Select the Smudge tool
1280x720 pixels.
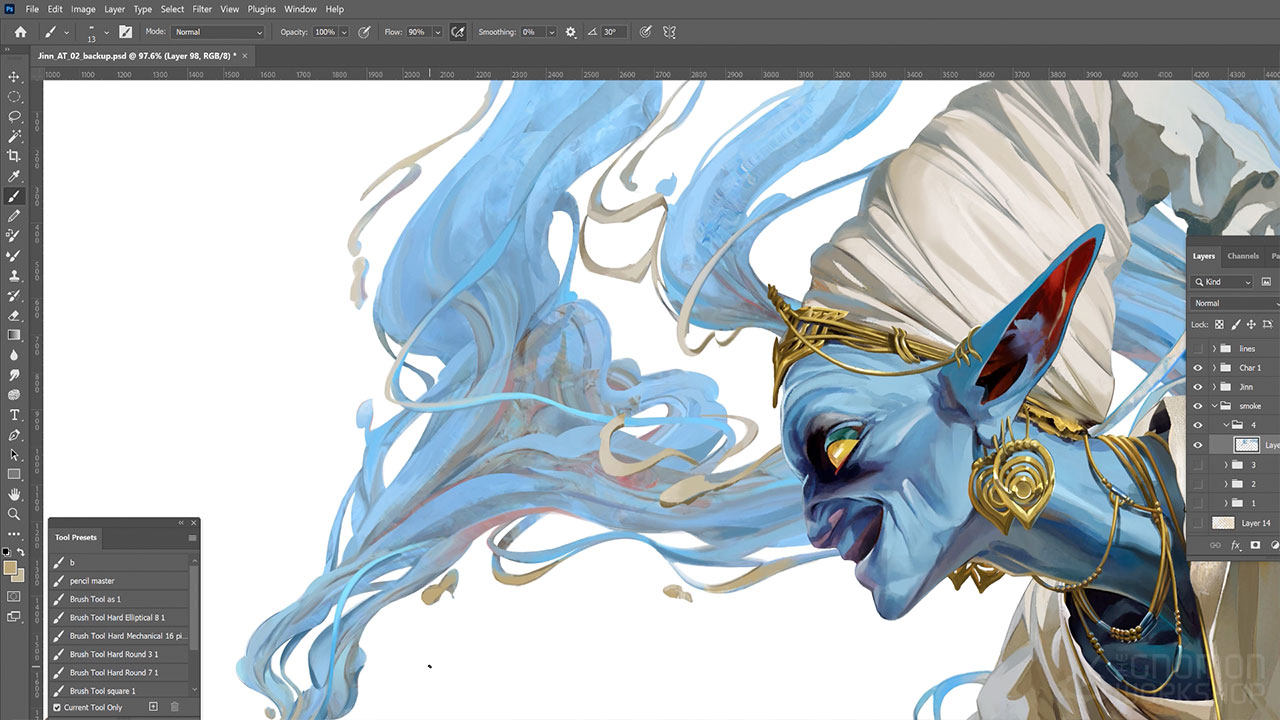14,375
